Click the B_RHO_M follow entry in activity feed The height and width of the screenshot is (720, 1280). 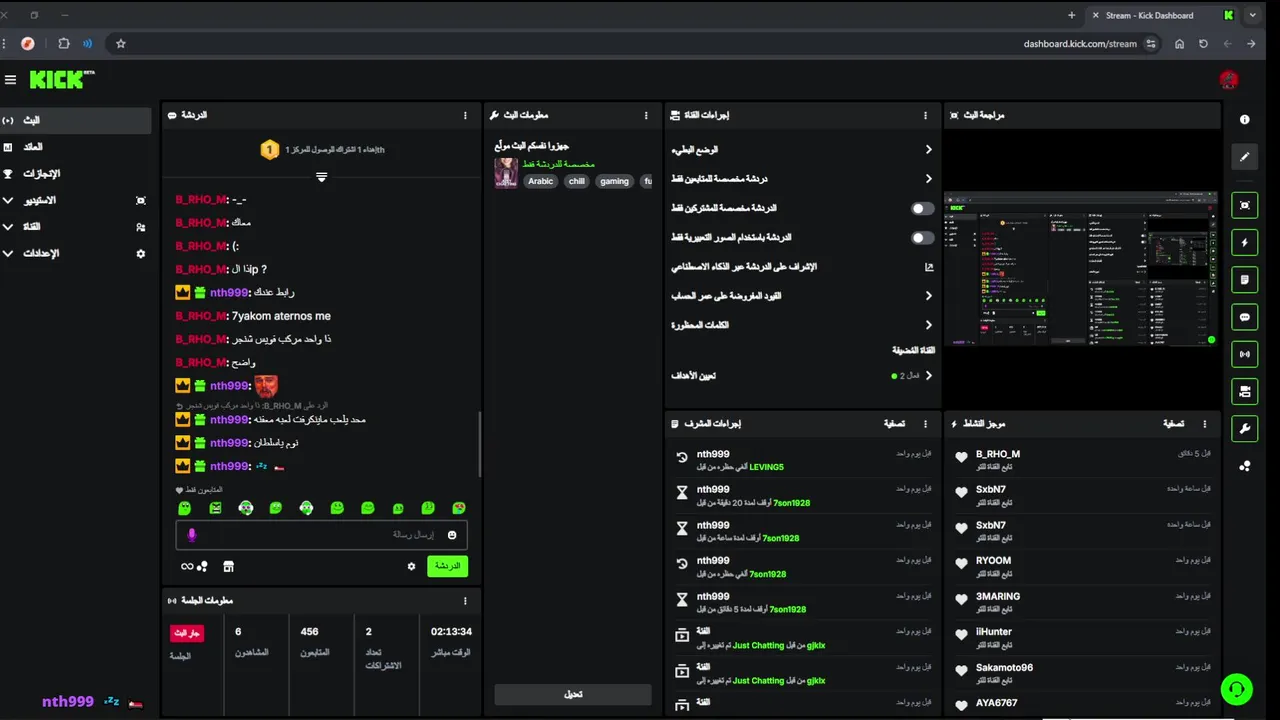pos(1082,459)
